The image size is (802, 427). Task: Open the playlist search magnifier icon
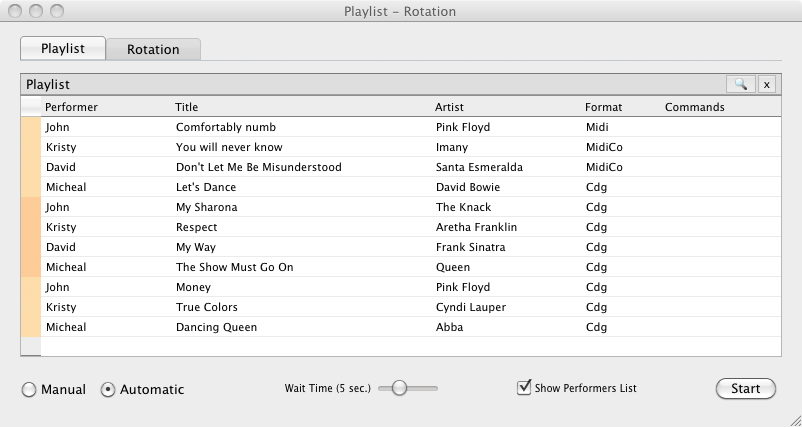(x=740, y=84)
